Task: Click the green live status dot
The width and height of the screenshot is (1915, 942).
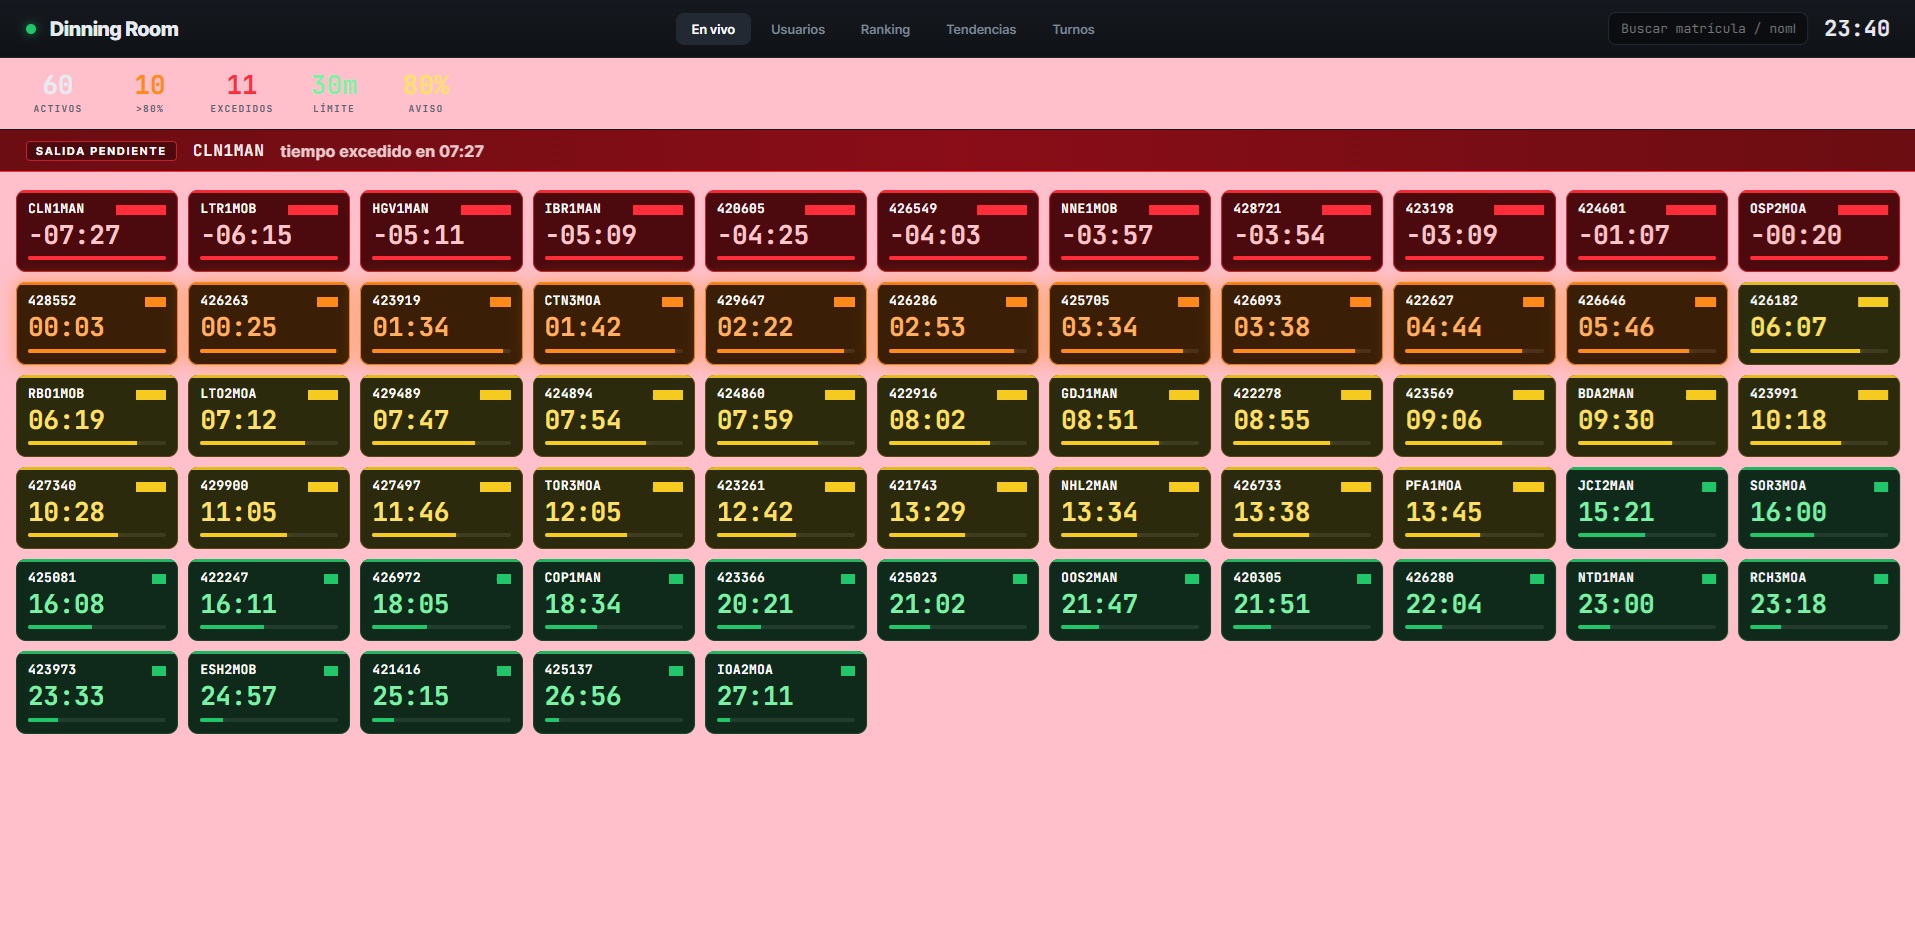Action: (x=31, y=29)
